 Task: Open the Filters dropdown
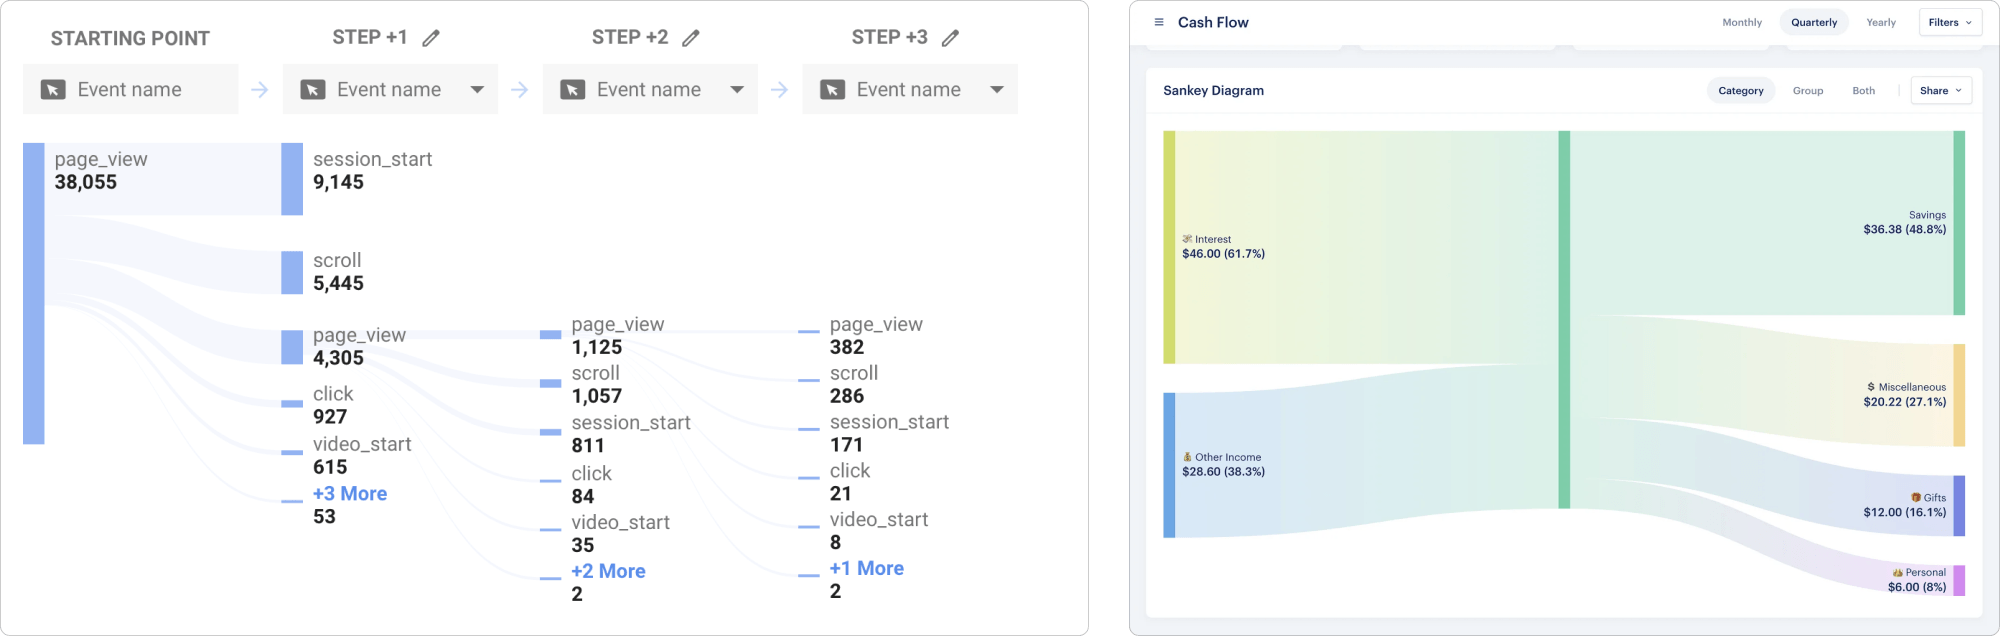pos(1949,21)
